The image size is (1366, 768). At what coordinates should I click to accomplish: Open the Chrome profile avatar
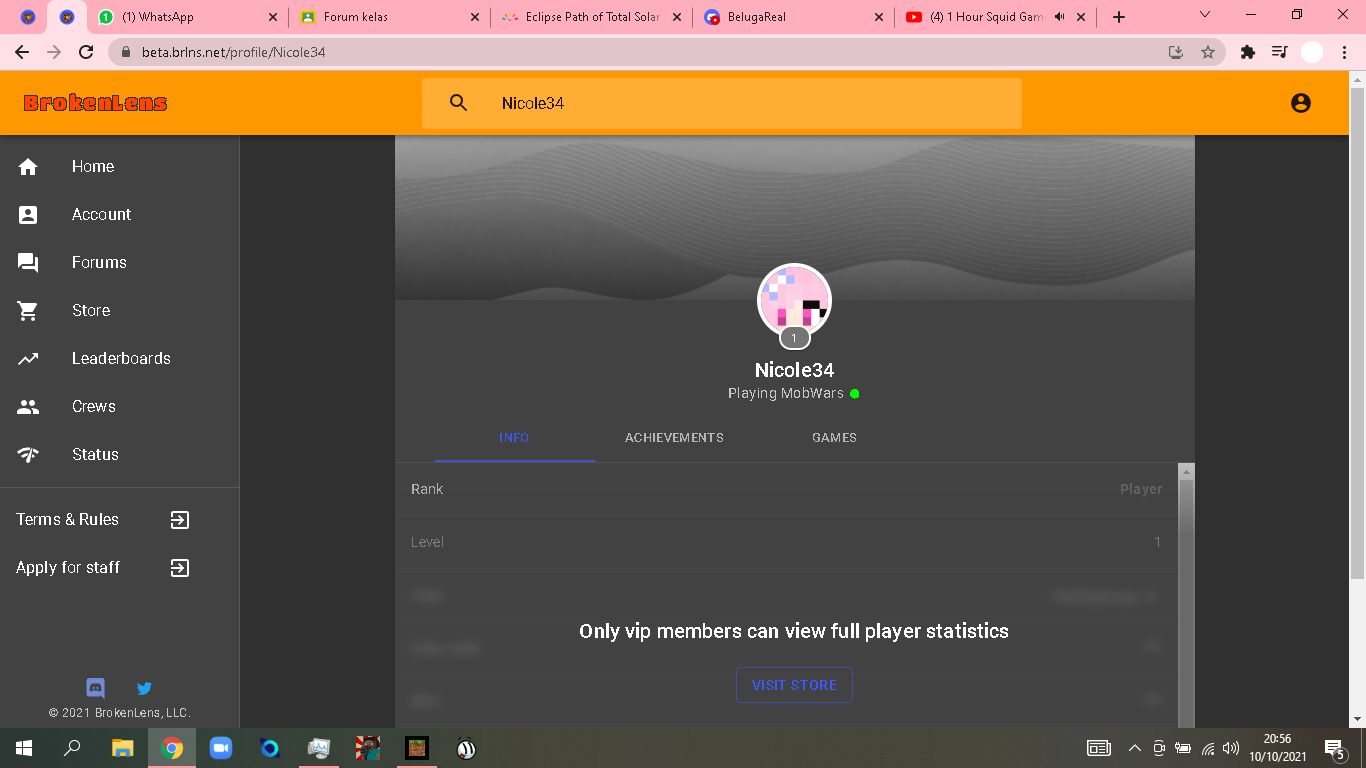pyautogui.click(x=1312, y=52)
